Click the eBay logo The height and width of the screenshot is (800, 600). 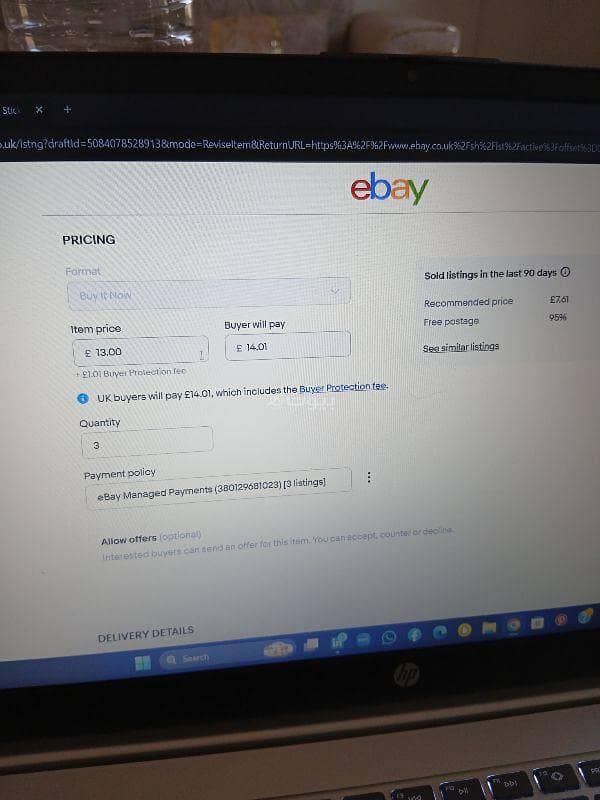click(389, 188)
